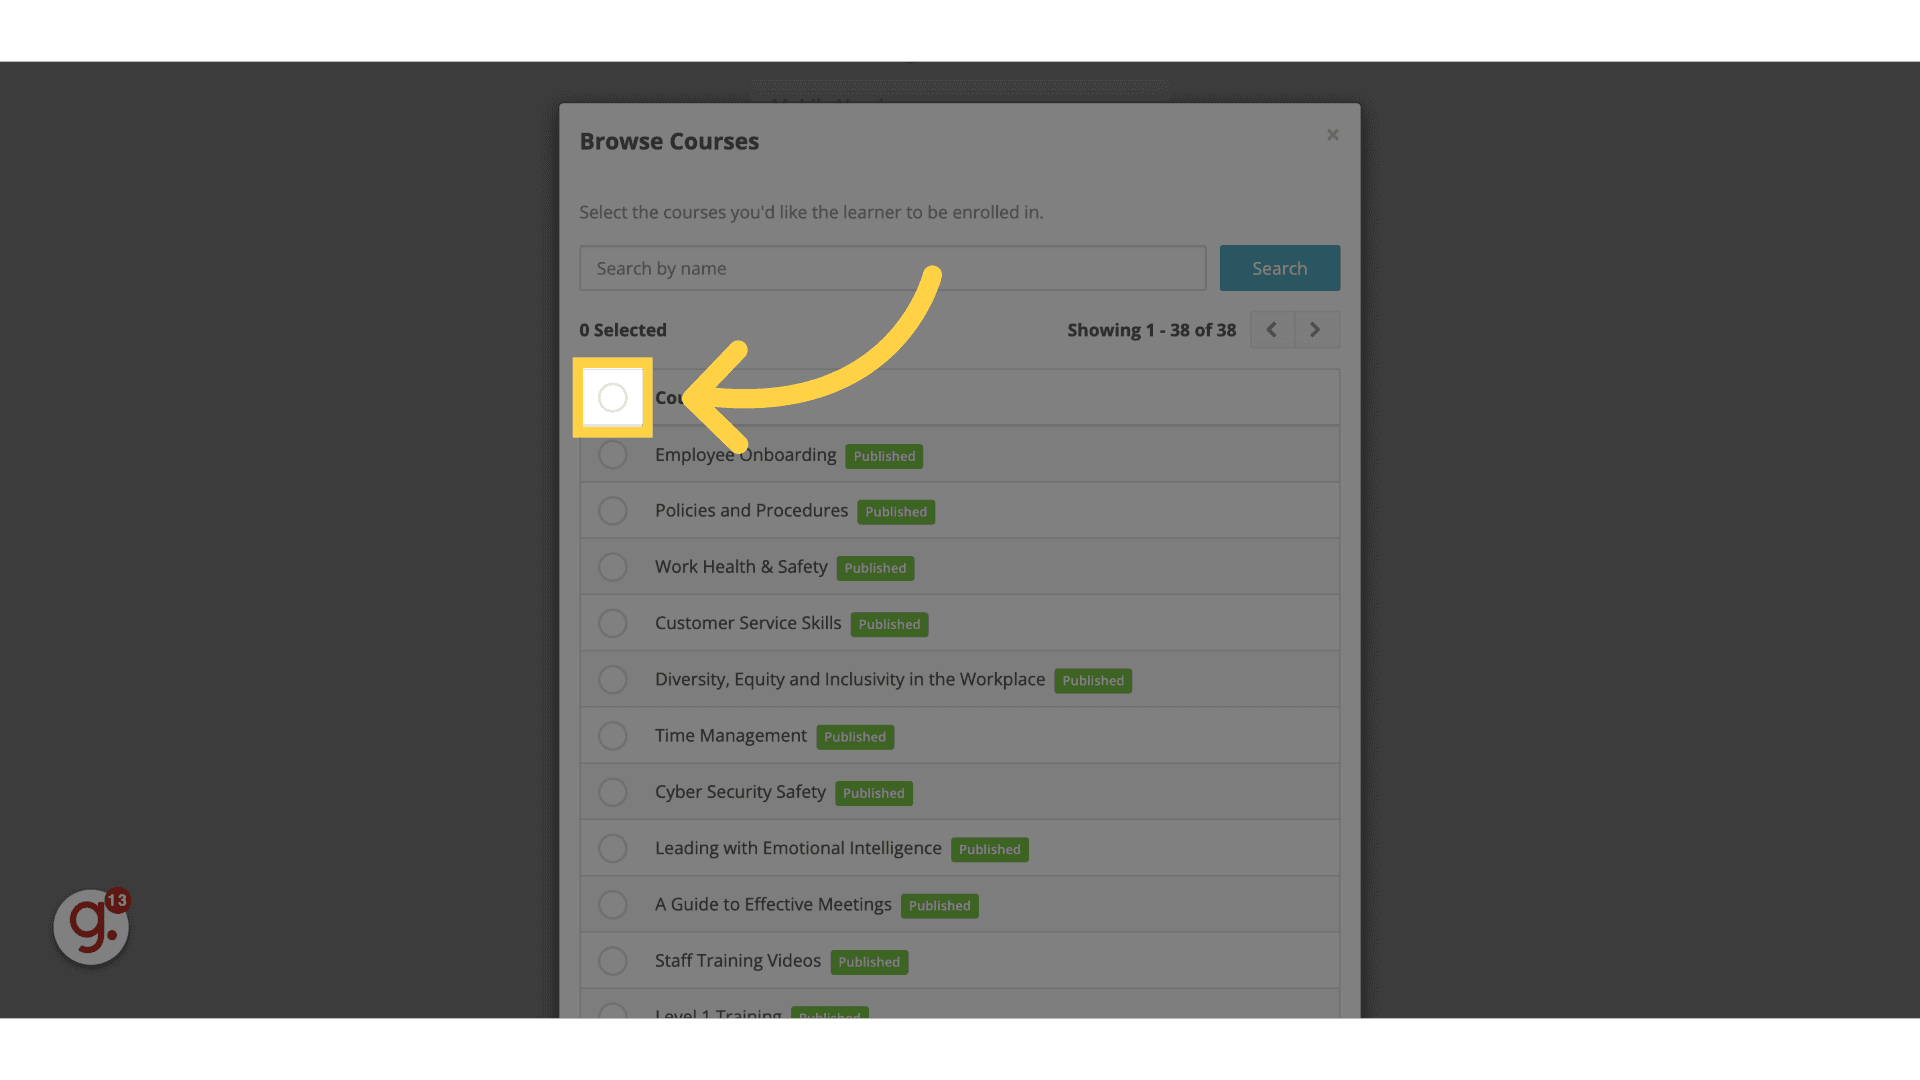Toggle the select-all courses checkbox
1920x1080 pixels.
coord(613,398)
